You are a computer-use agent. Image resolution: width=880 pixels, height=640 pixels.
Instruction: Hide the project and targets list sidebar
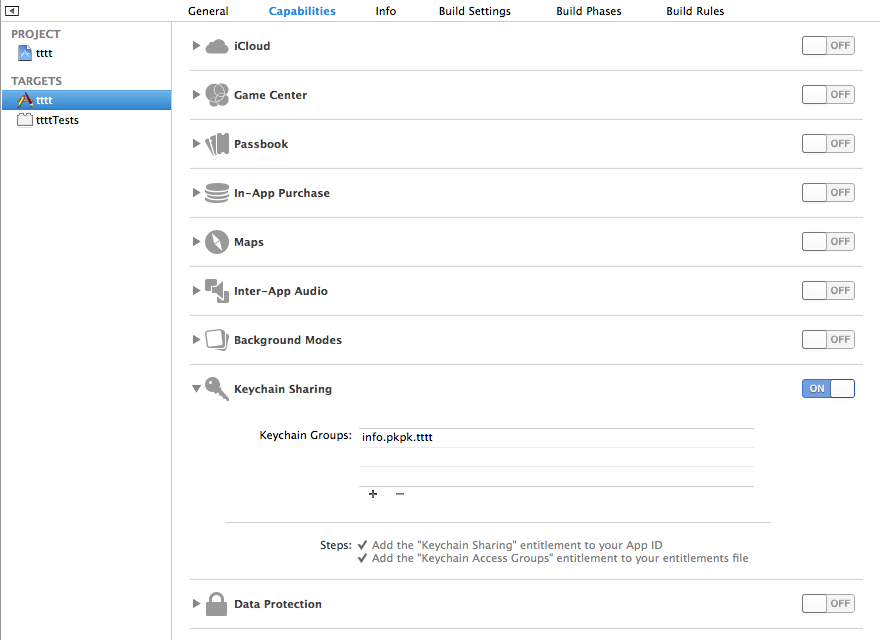(x=12, y=11)
